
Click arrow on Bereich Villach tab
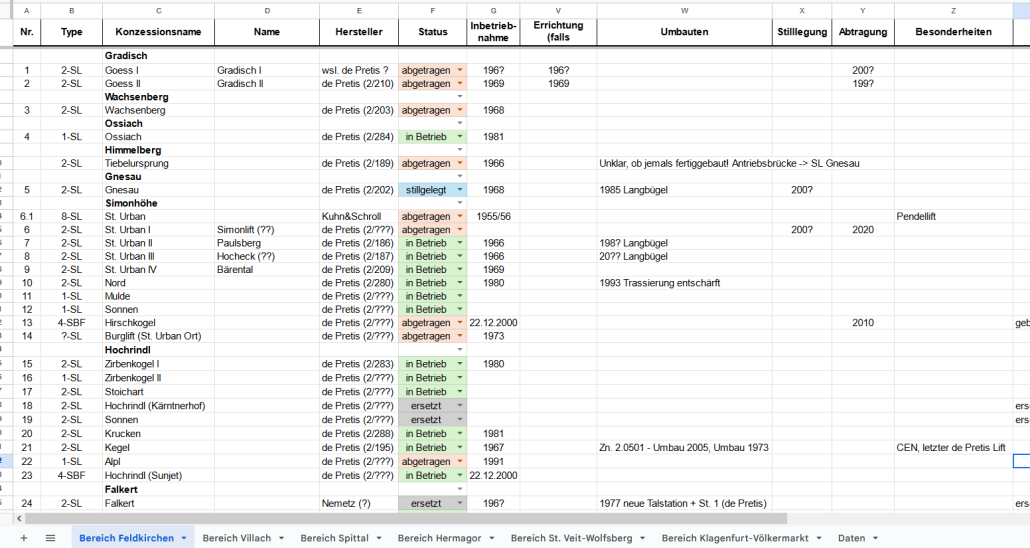point(281,538)
